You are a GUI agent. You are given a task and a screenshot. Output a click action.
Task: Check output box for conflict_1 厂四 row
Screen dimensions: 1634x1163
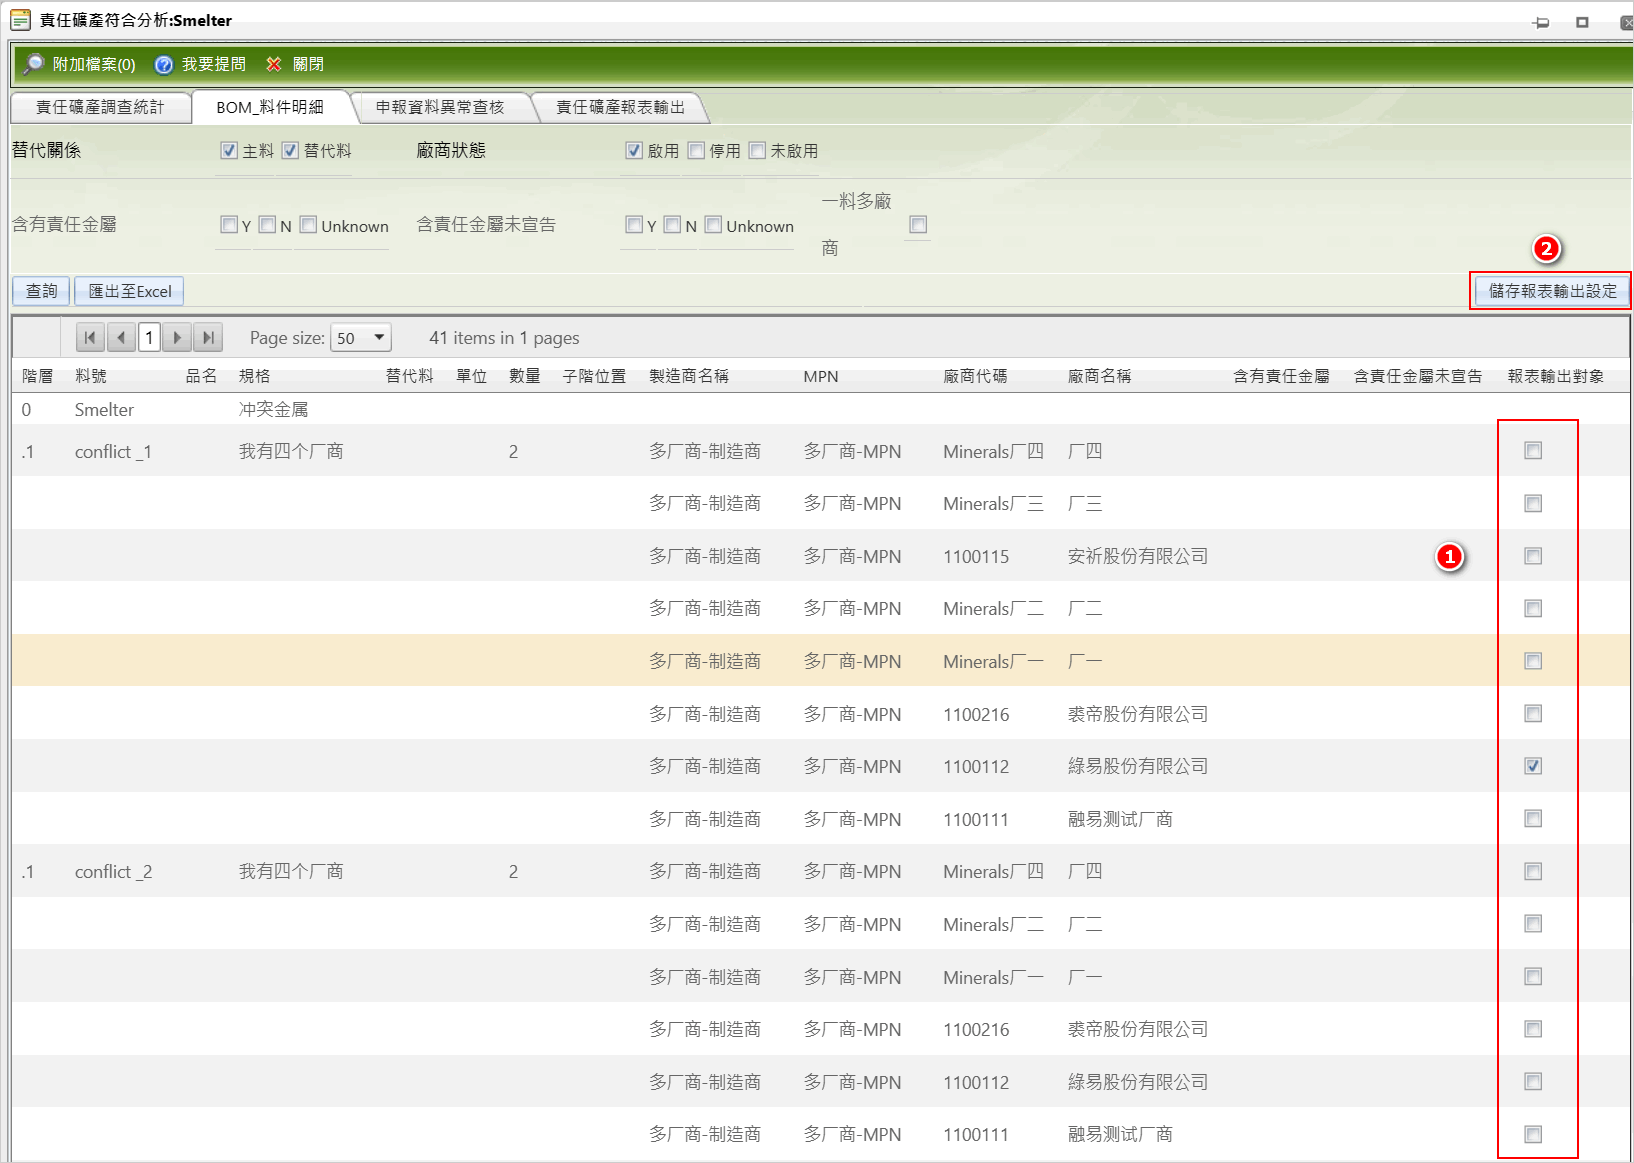coord(1533,451)
